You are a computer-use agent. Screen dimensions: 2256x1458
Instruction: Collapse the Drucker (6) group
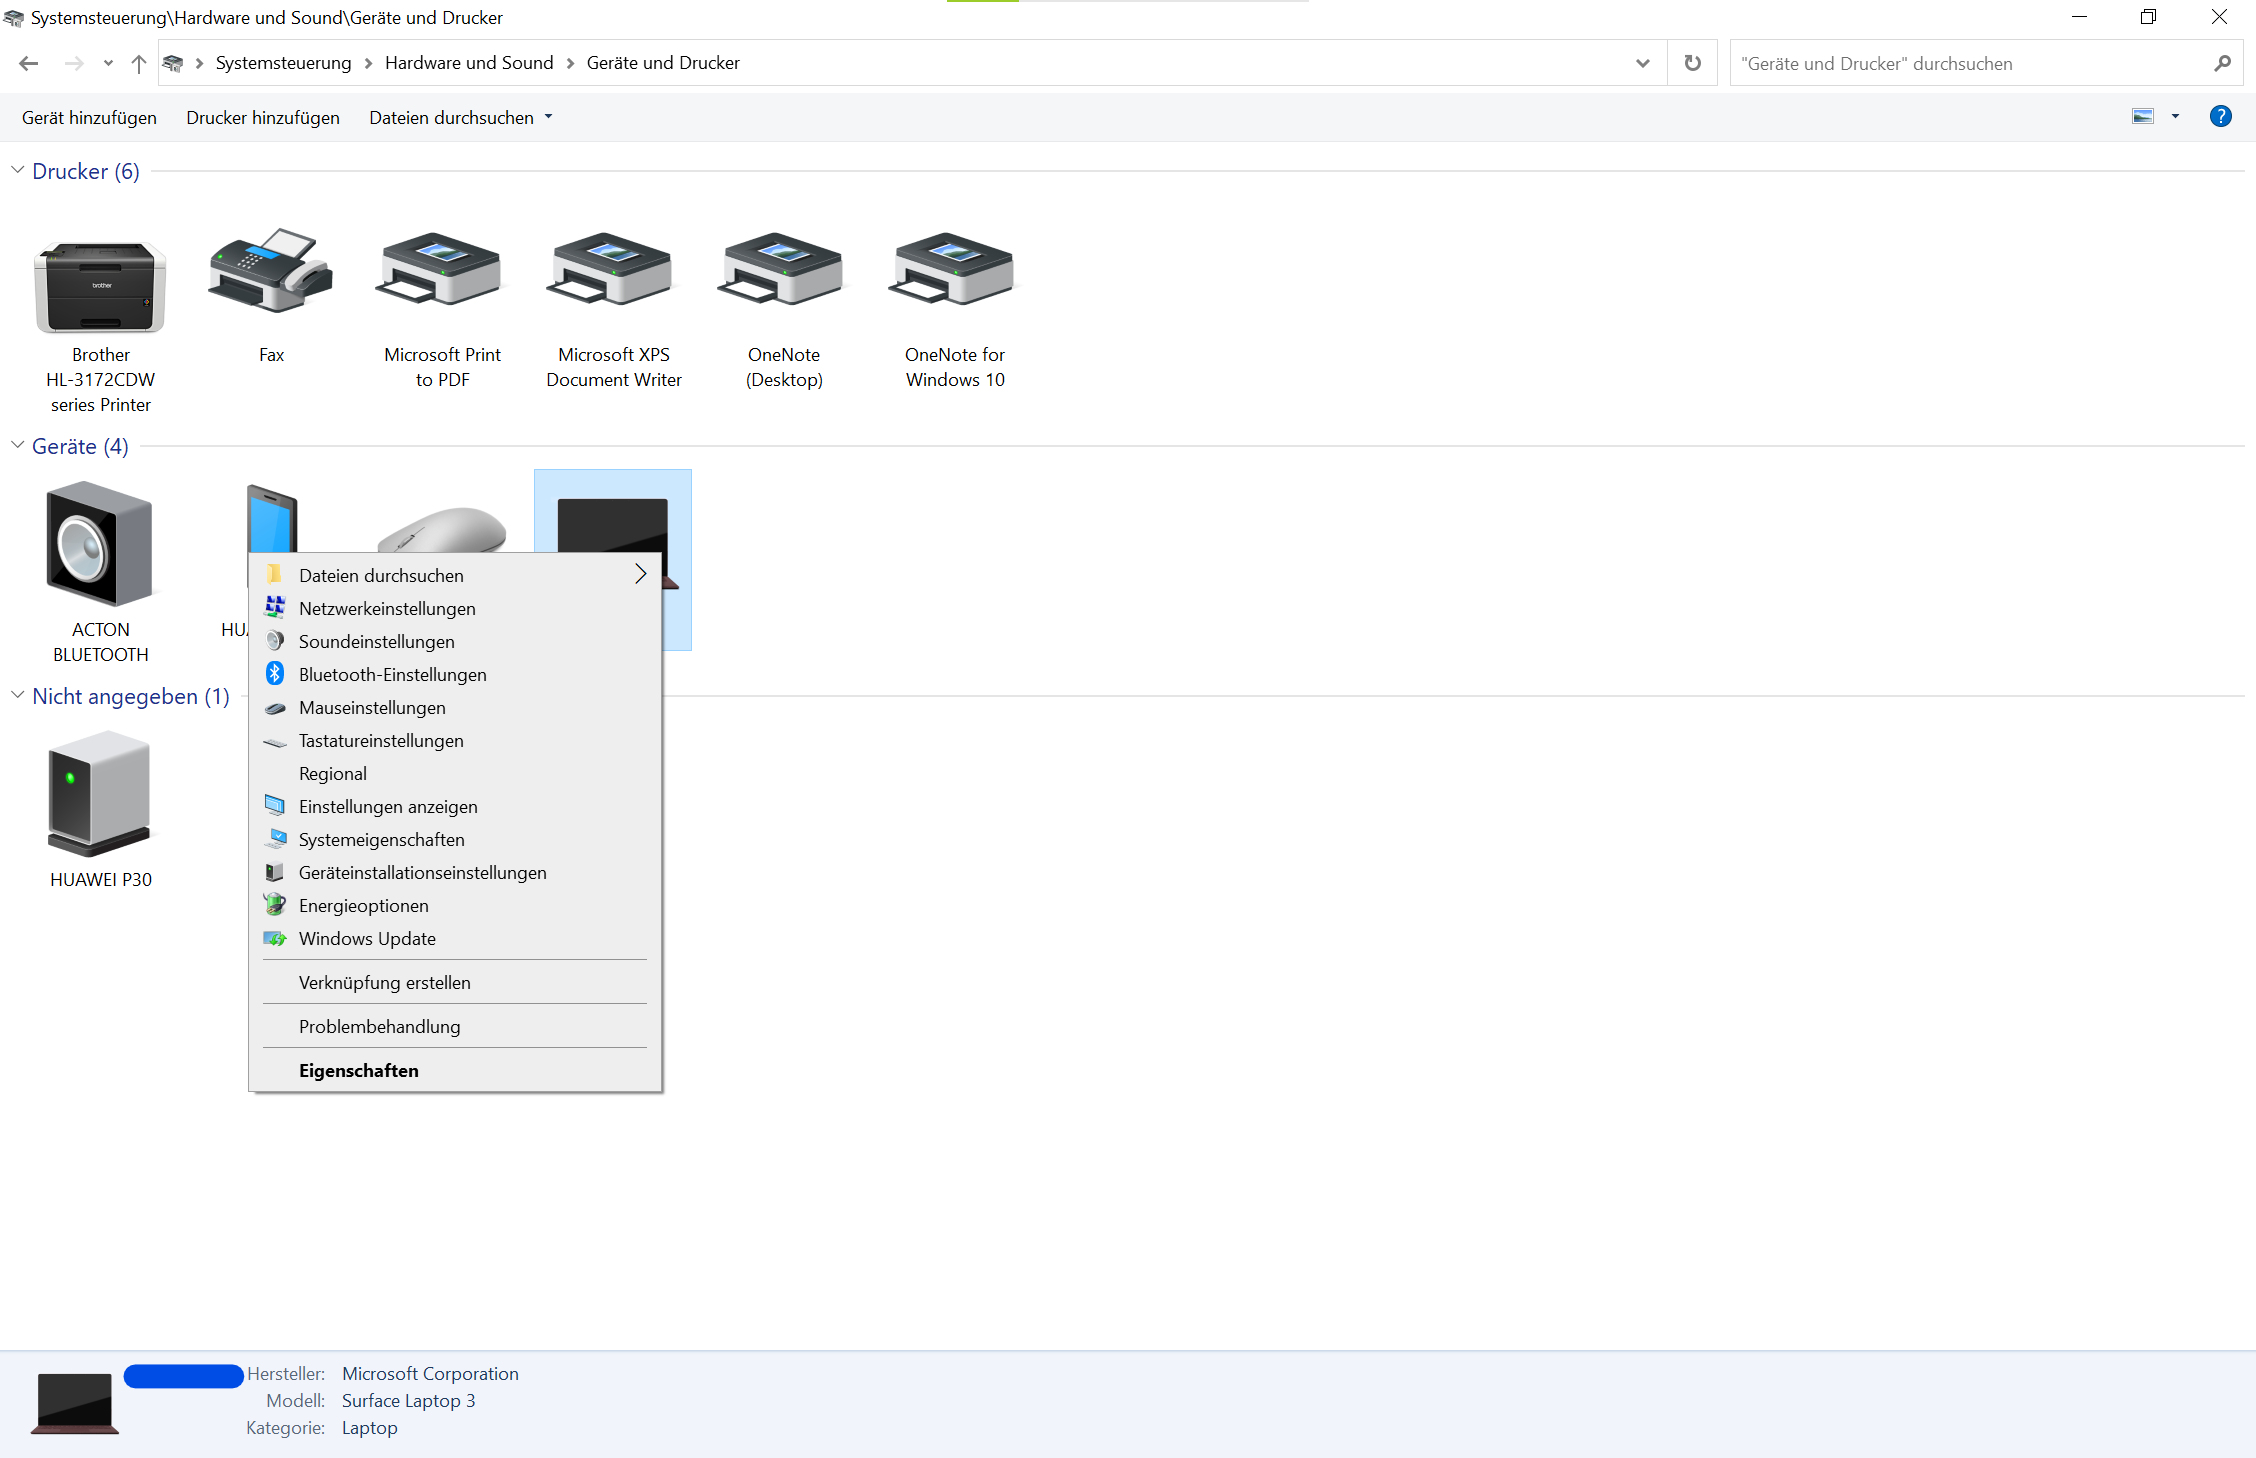click(17, 171)
